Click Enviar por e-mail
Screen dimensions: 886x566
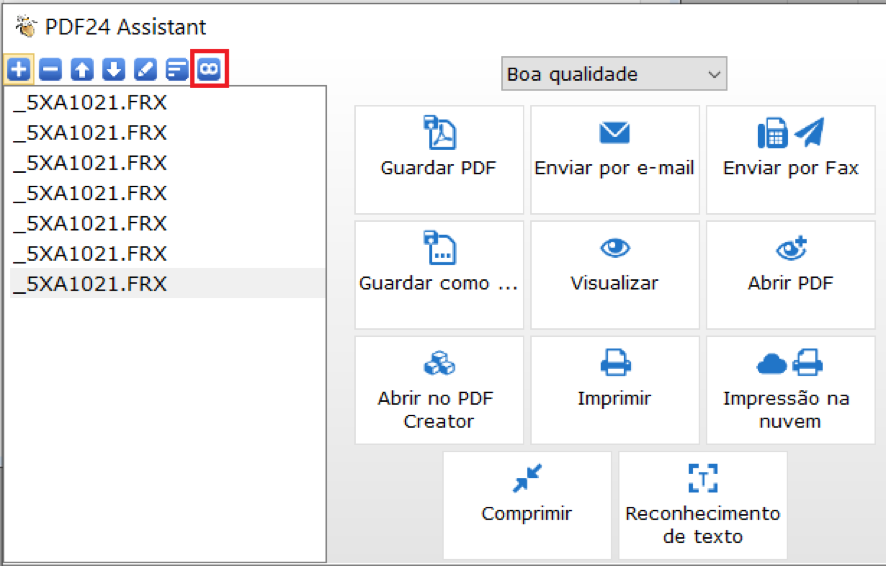tap(615, 159)
